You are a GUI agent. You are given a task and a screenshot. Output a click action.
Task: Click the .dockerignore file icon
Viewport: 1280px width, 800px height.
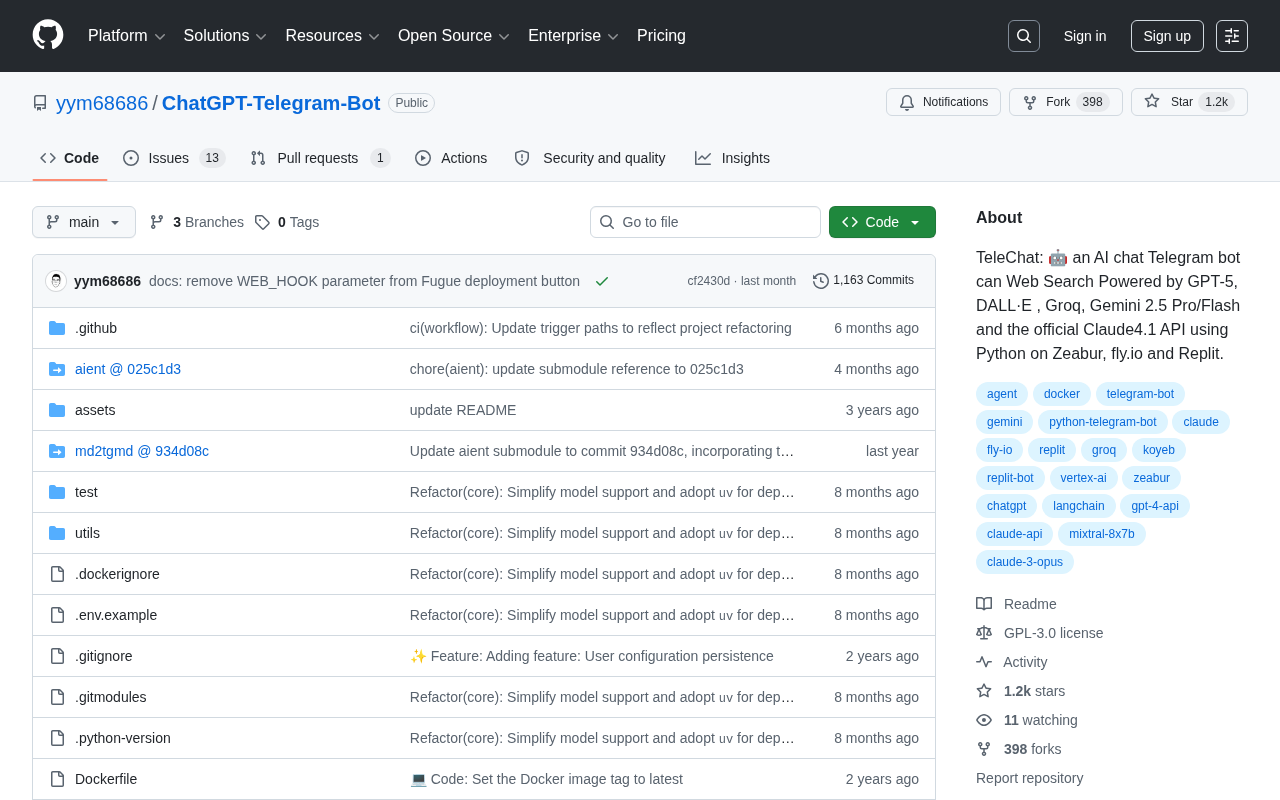pos(57,574)
